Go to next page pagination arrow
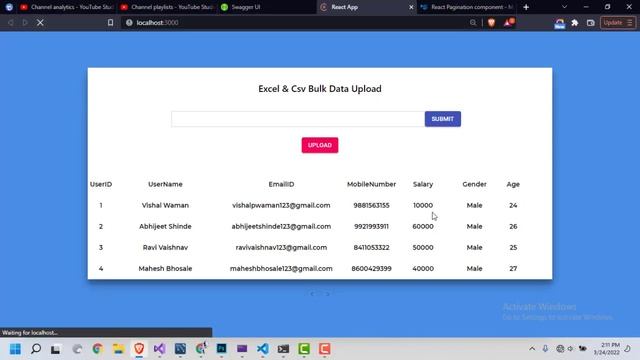640x360 pixels. (x=327, y=293)
